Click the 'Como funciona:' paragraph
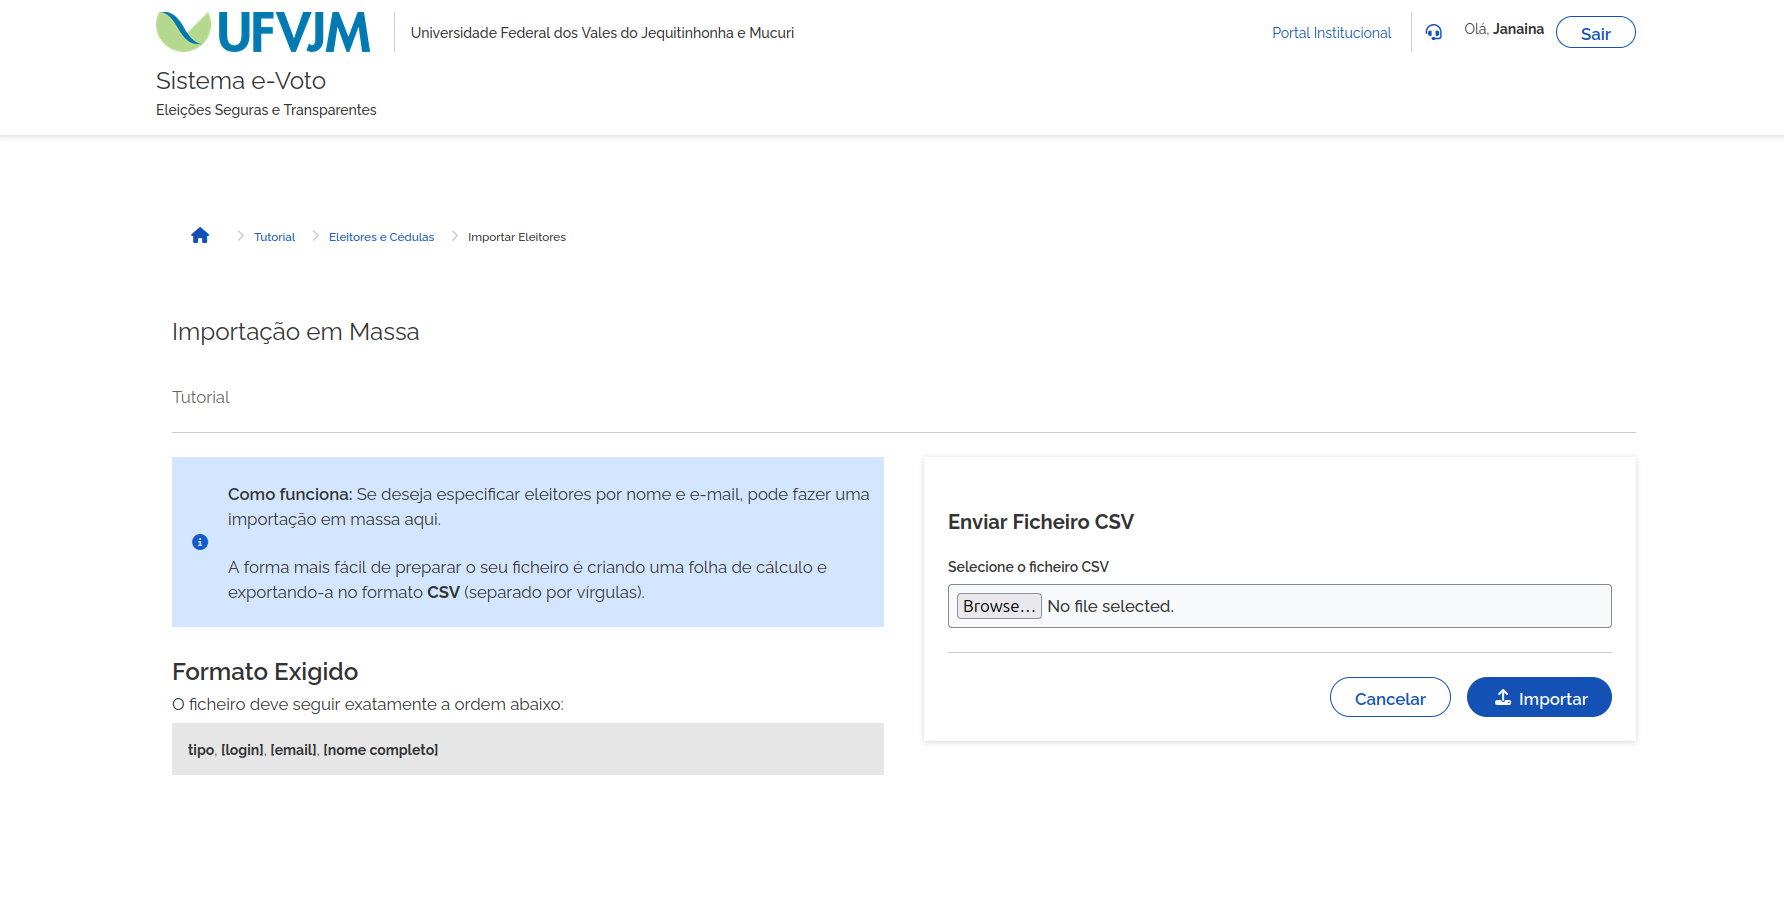 (x=549, y=506)
